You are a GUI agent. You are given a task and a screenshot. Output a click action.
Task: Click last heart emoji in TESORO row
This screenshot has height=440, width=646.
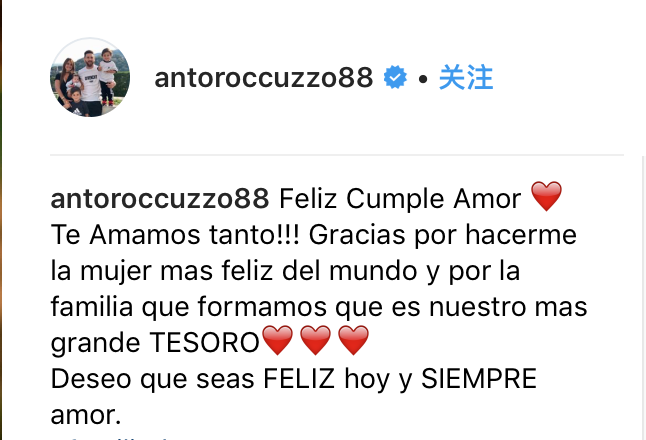(x=353, y=340)
